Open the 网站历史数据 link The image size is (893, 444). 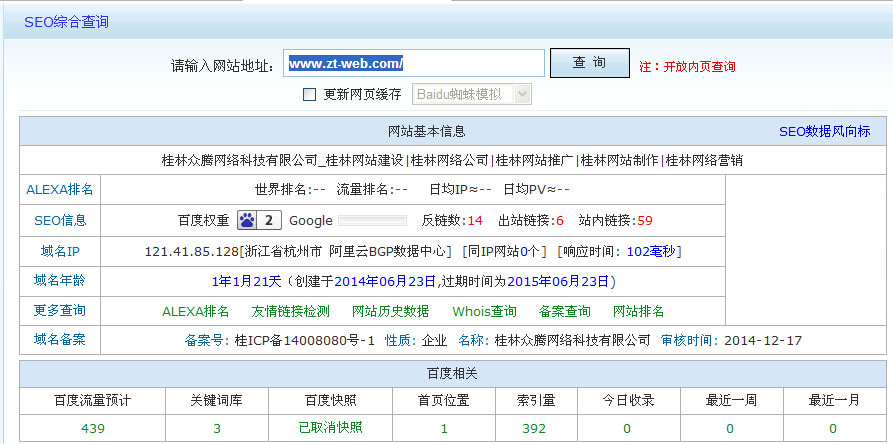(391, 311)
